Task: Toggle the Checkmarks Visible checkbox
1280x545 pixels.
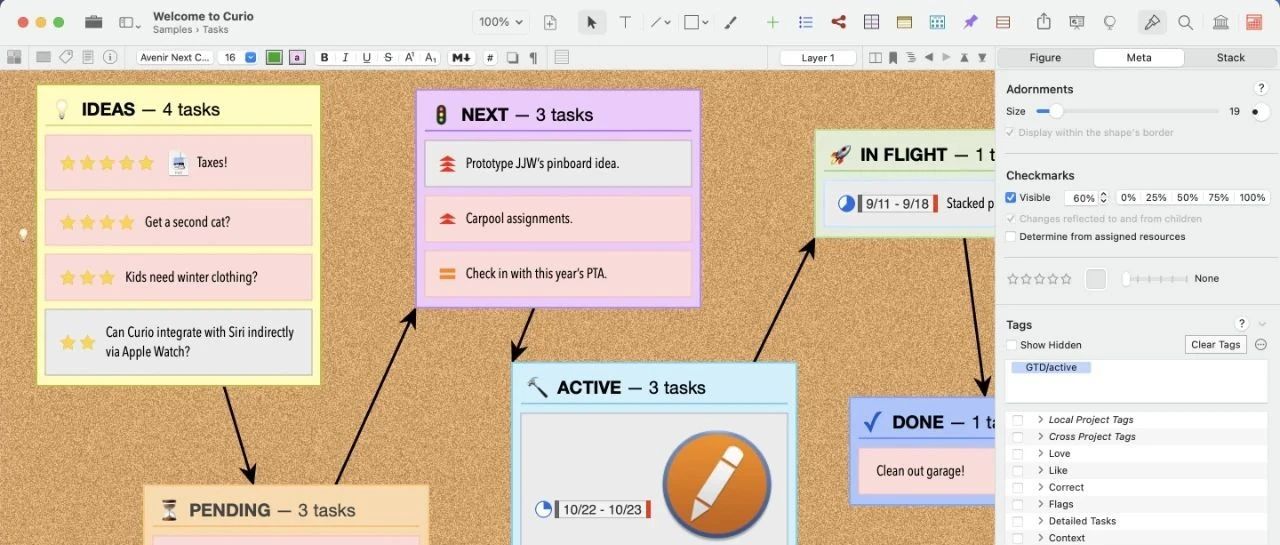Action: [x=1011, y=198]
